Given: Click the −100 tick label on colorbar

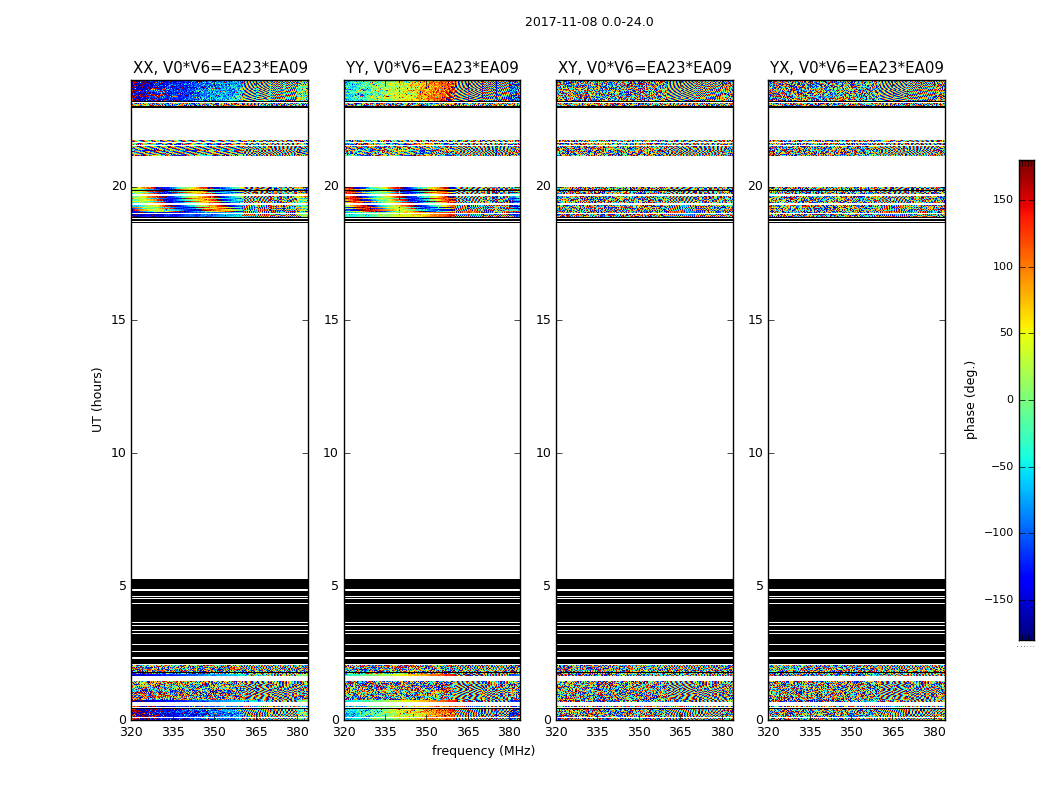Looking at the screenshot, I should (x=1000, y=533).
